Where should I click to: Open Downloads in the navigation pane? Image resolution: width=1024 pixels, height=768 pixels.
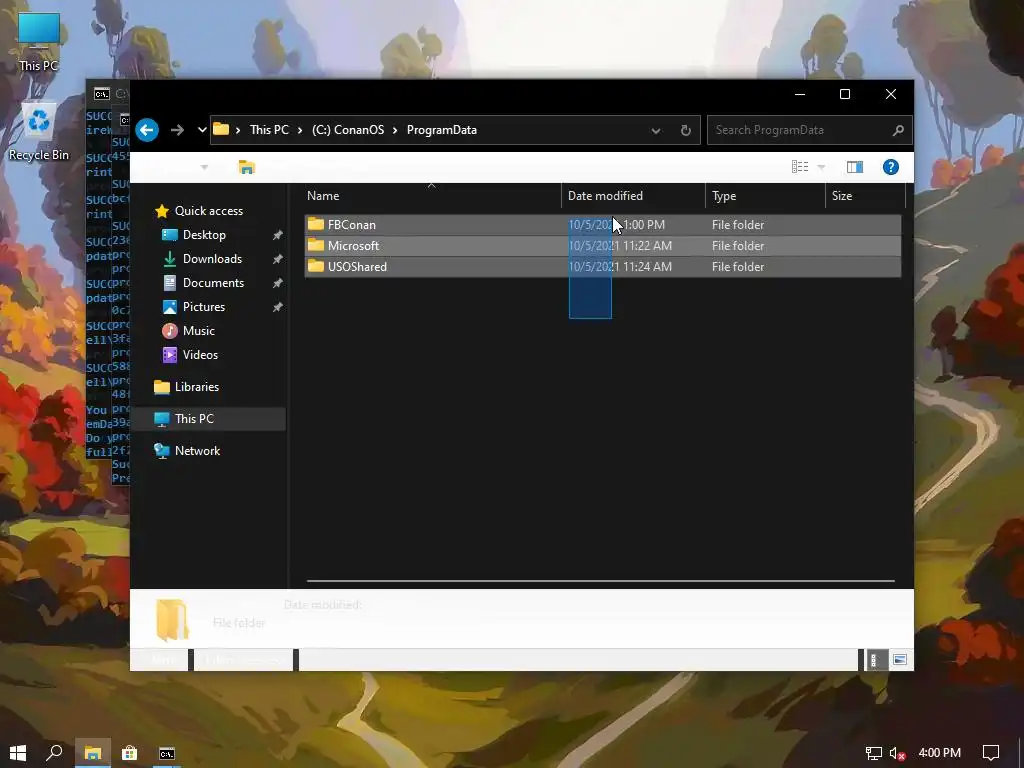pyautogui.click(x=212, y=259)
